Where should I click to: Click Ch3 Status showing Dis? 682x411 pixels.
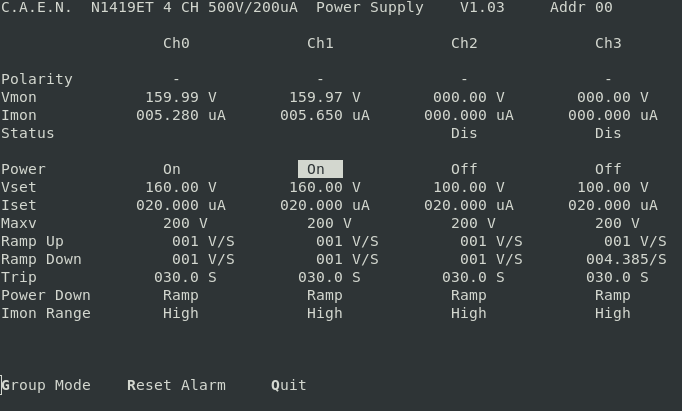click(x=608, y=134)
